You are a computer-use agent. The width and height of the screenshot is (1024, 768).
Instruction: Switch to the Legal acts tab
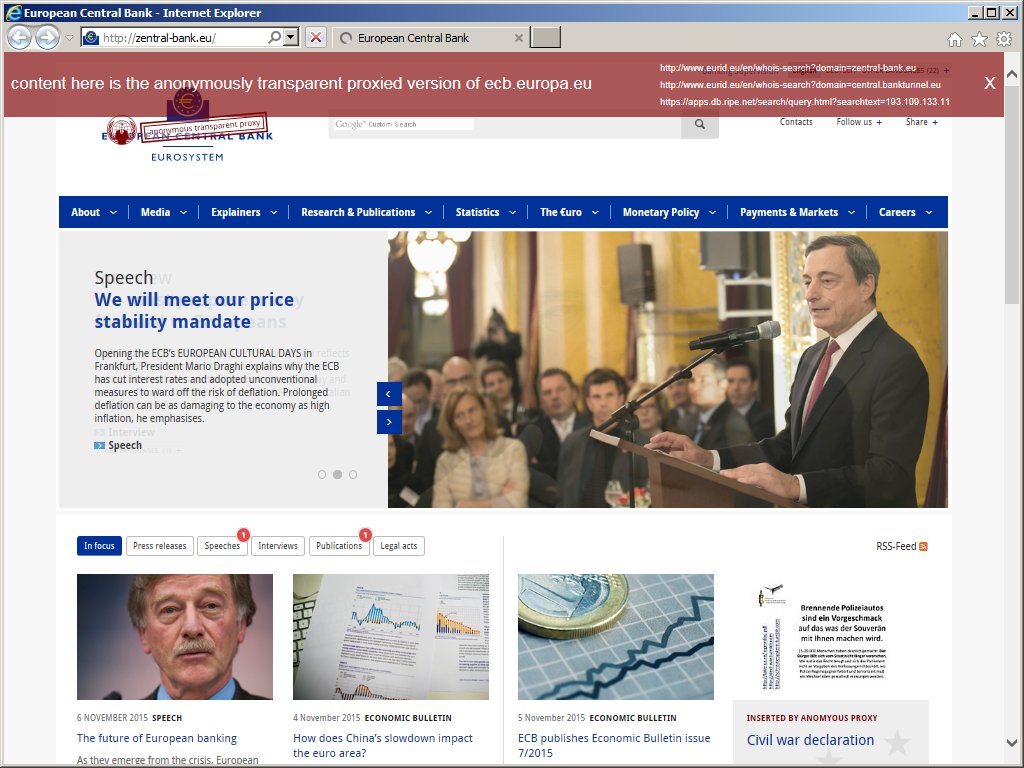398,546
